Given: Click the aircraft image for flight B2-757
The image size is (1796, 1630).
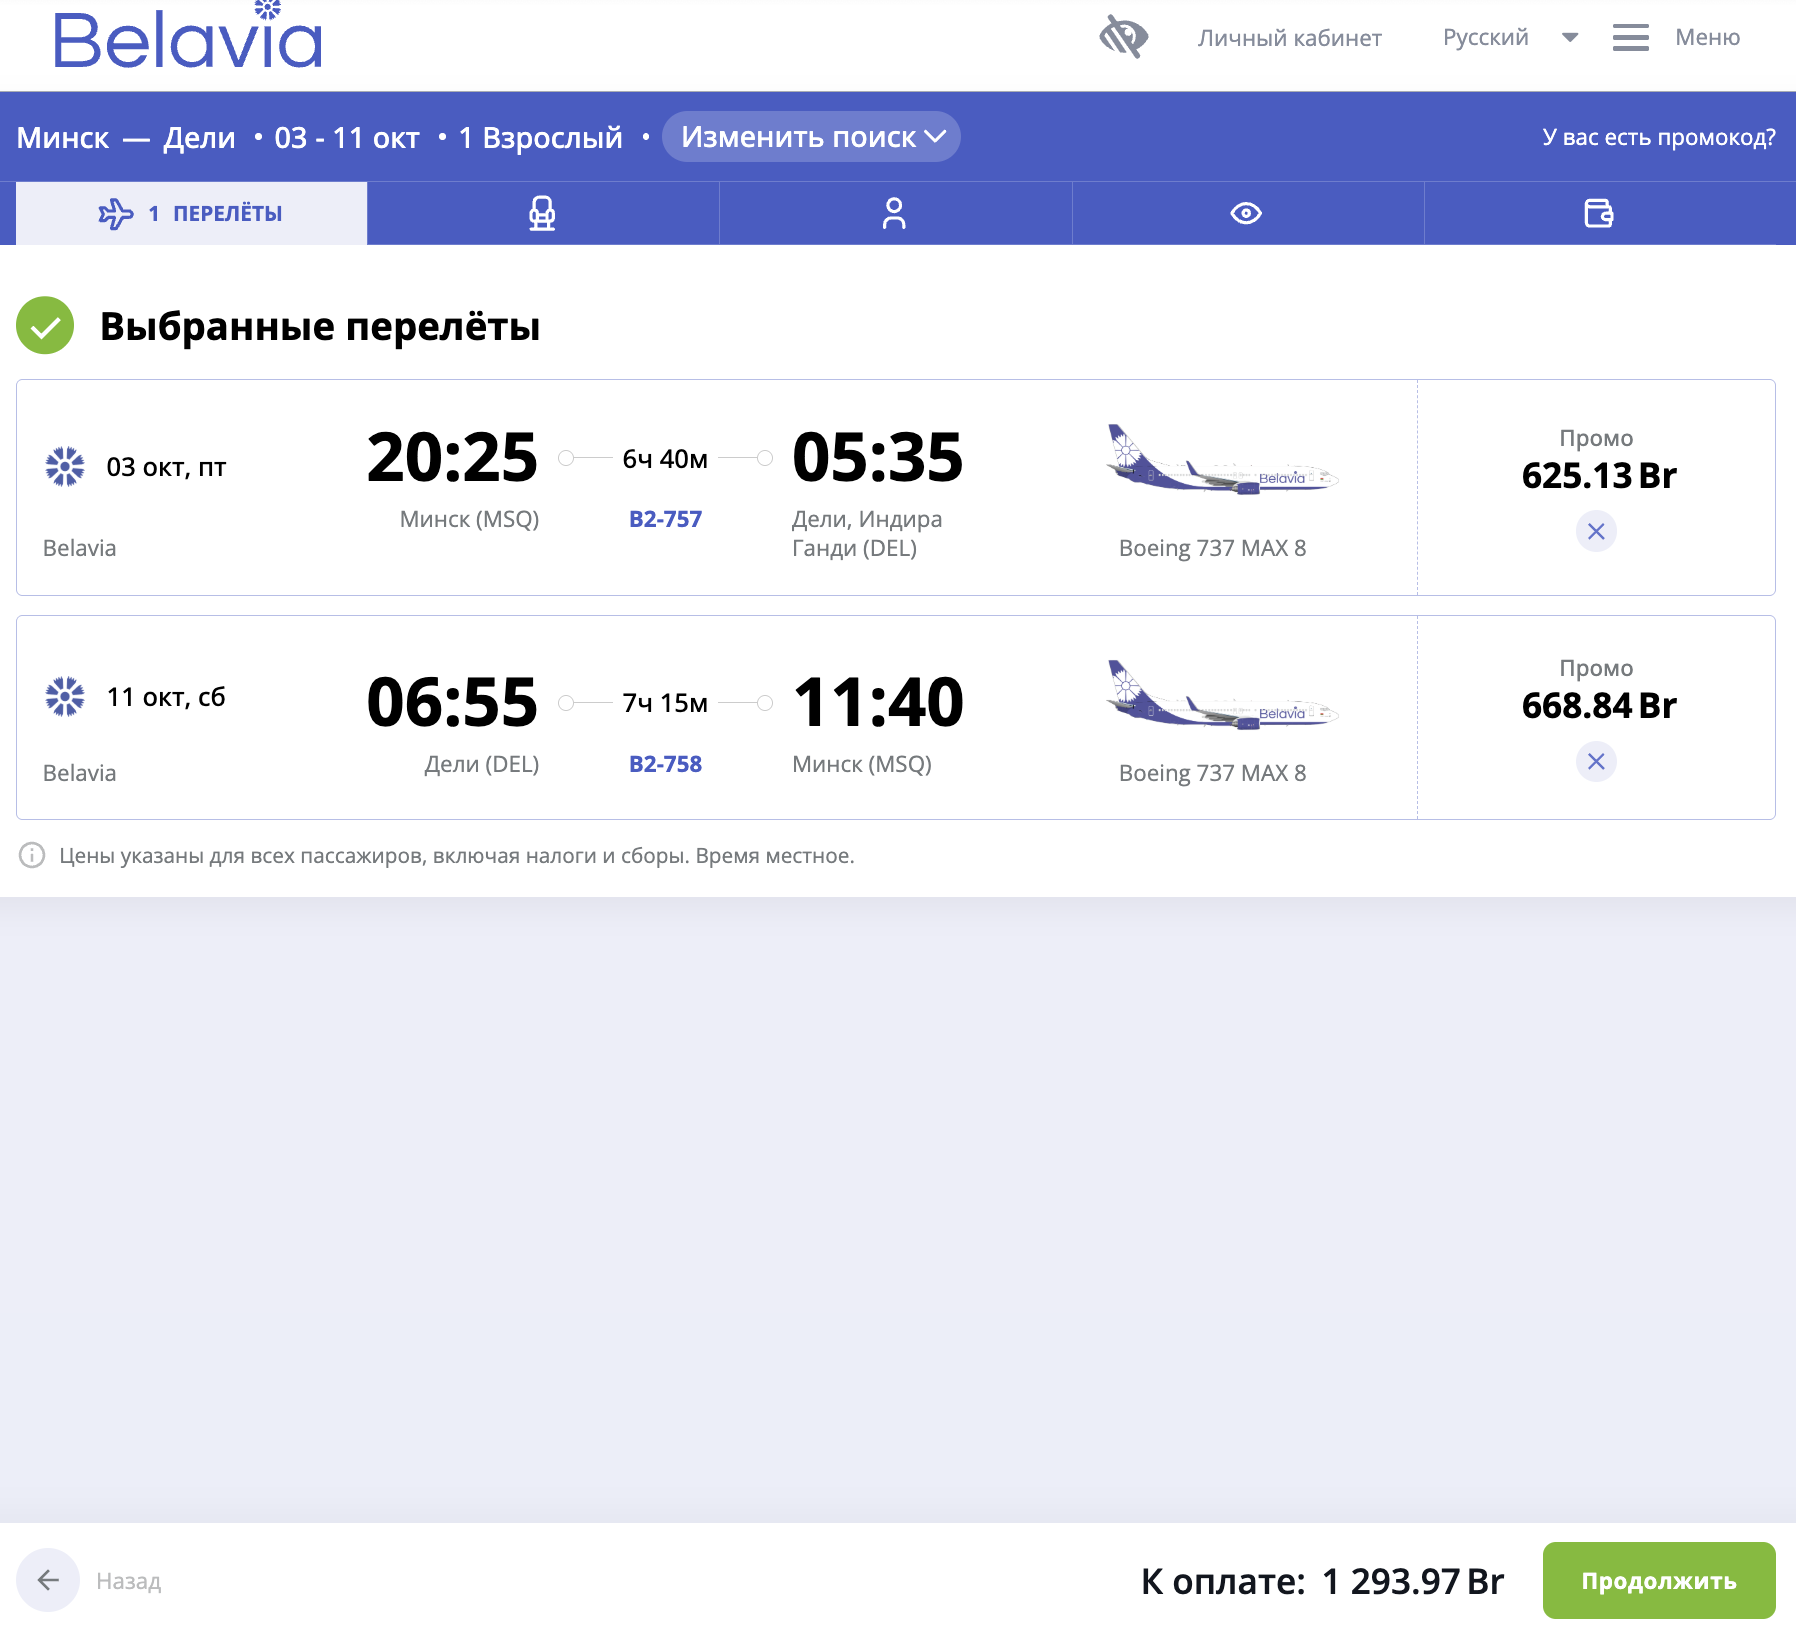Looking at the screenshot, I should [1222, 460].
